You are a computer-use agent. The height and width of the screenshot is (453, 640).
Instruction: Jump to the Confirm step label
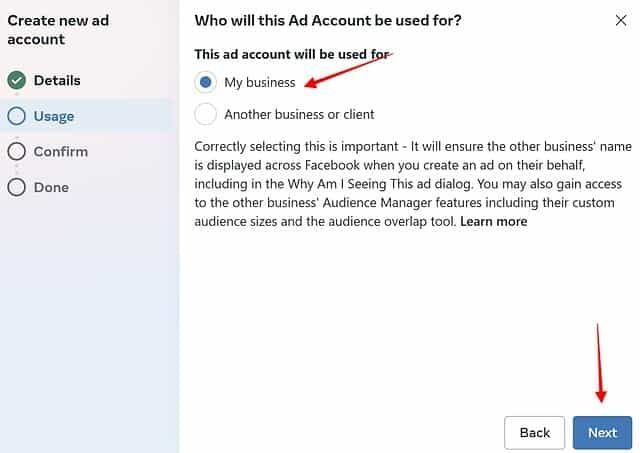tap(61, 152)
